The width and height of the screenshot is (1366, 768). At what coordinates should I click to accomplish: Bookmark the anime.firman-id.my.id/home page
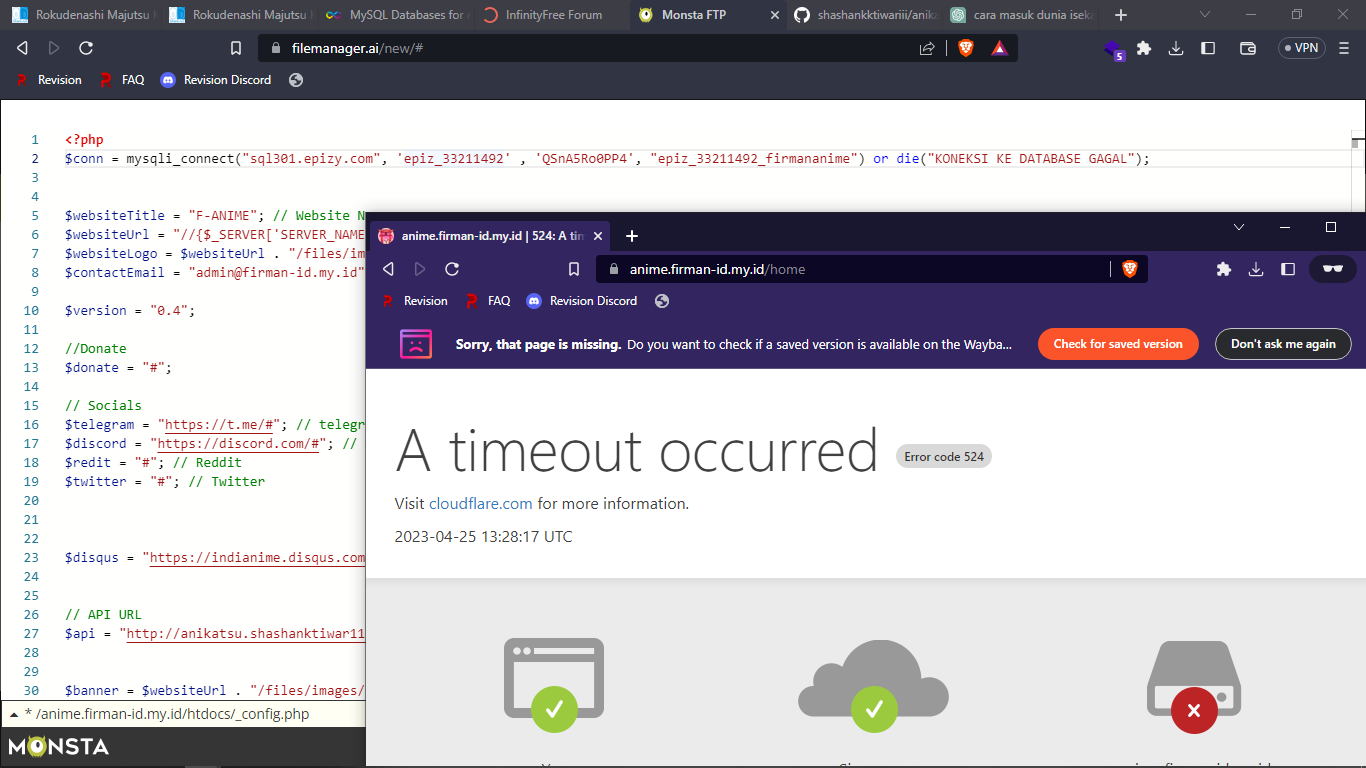coord(574,269)
